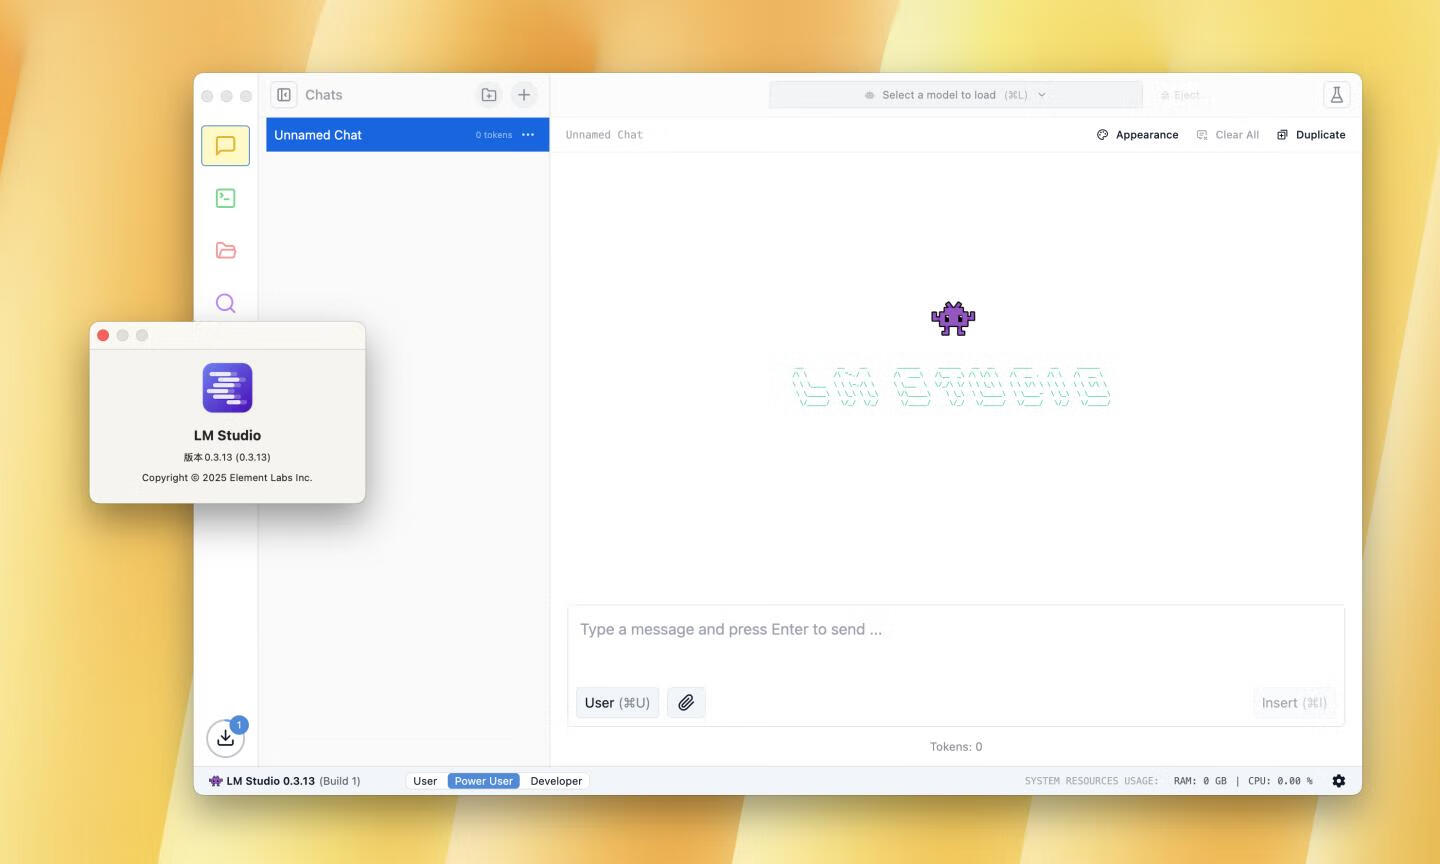Open the Chat view in sidebar

pyautogui.click(x=225, y=146)
